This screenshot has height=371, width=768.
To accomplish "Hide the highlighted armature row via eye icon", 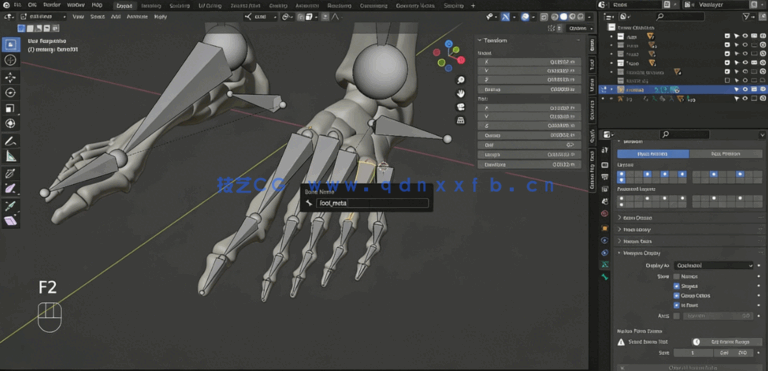I will (x=745, y=89).
